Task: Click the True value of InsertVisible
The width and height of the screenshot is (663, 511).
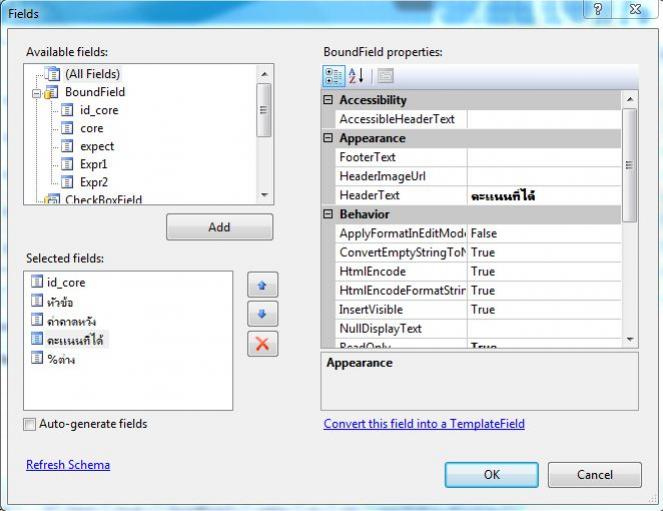Action: coord(483,309)
